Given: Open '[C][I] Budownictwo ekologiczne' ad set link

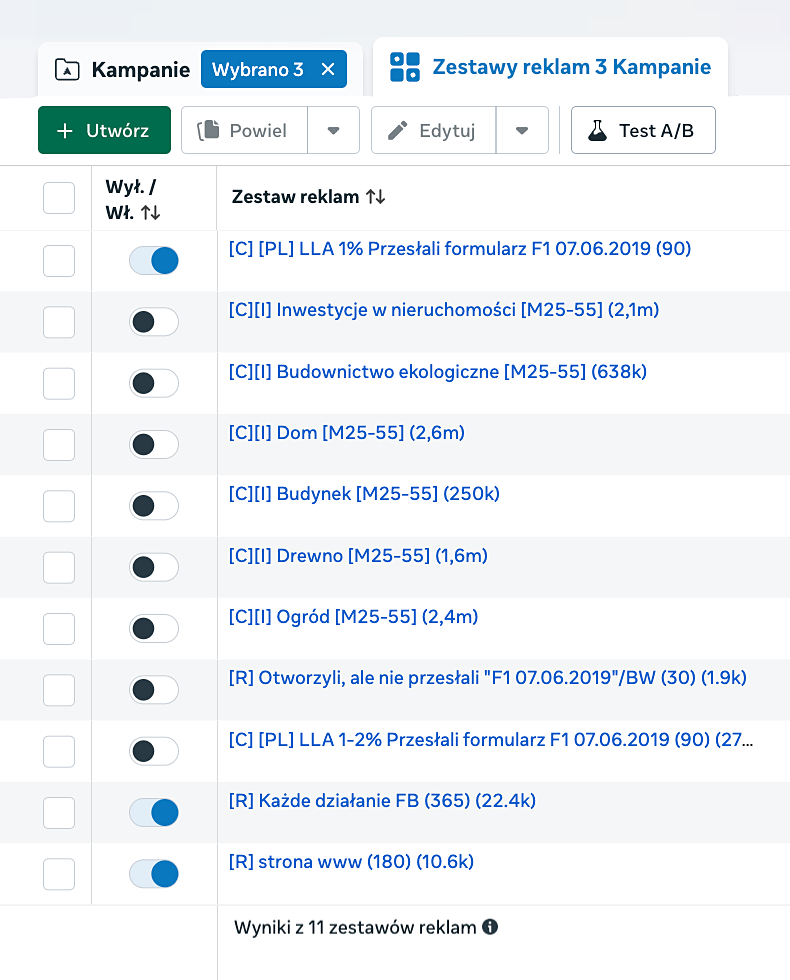Looking at the screenshot, I should (437, 372).
